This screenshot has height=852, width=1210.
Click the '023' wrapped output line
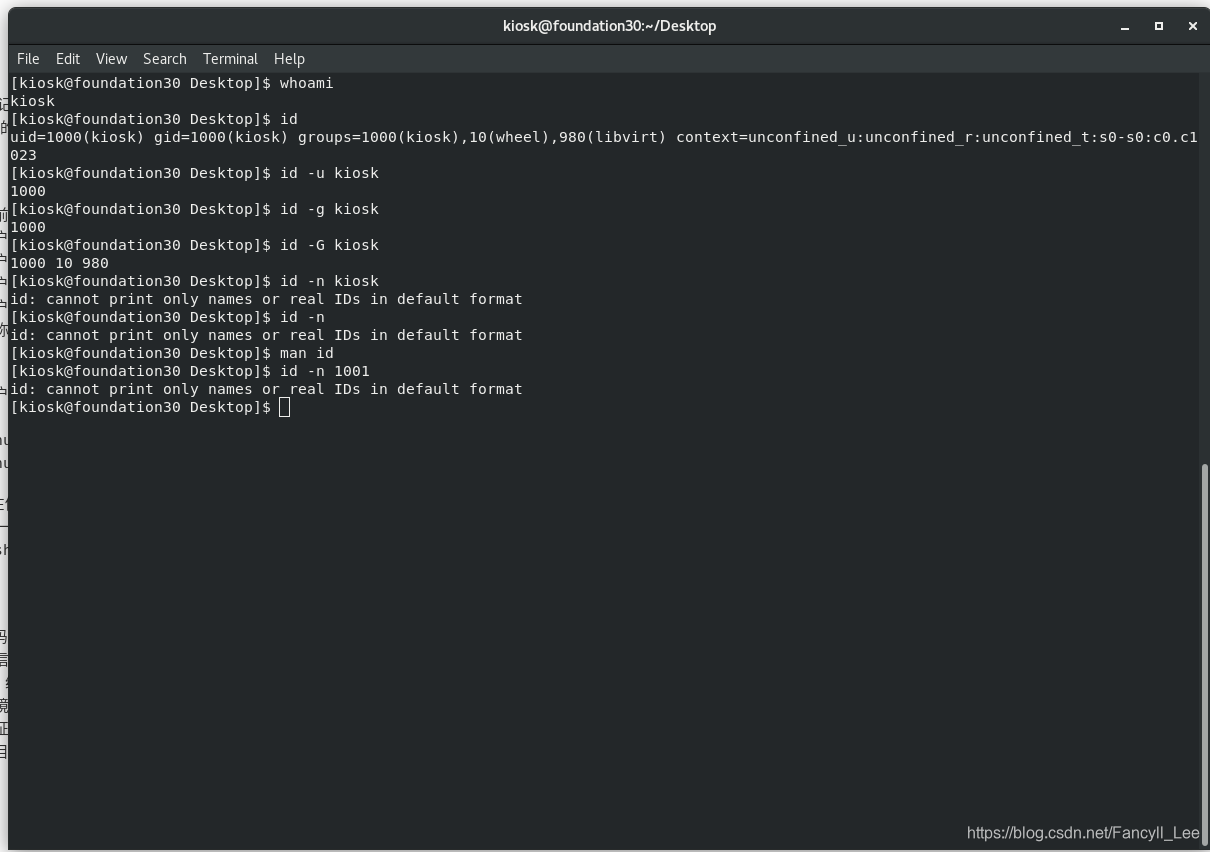point(24,155)
